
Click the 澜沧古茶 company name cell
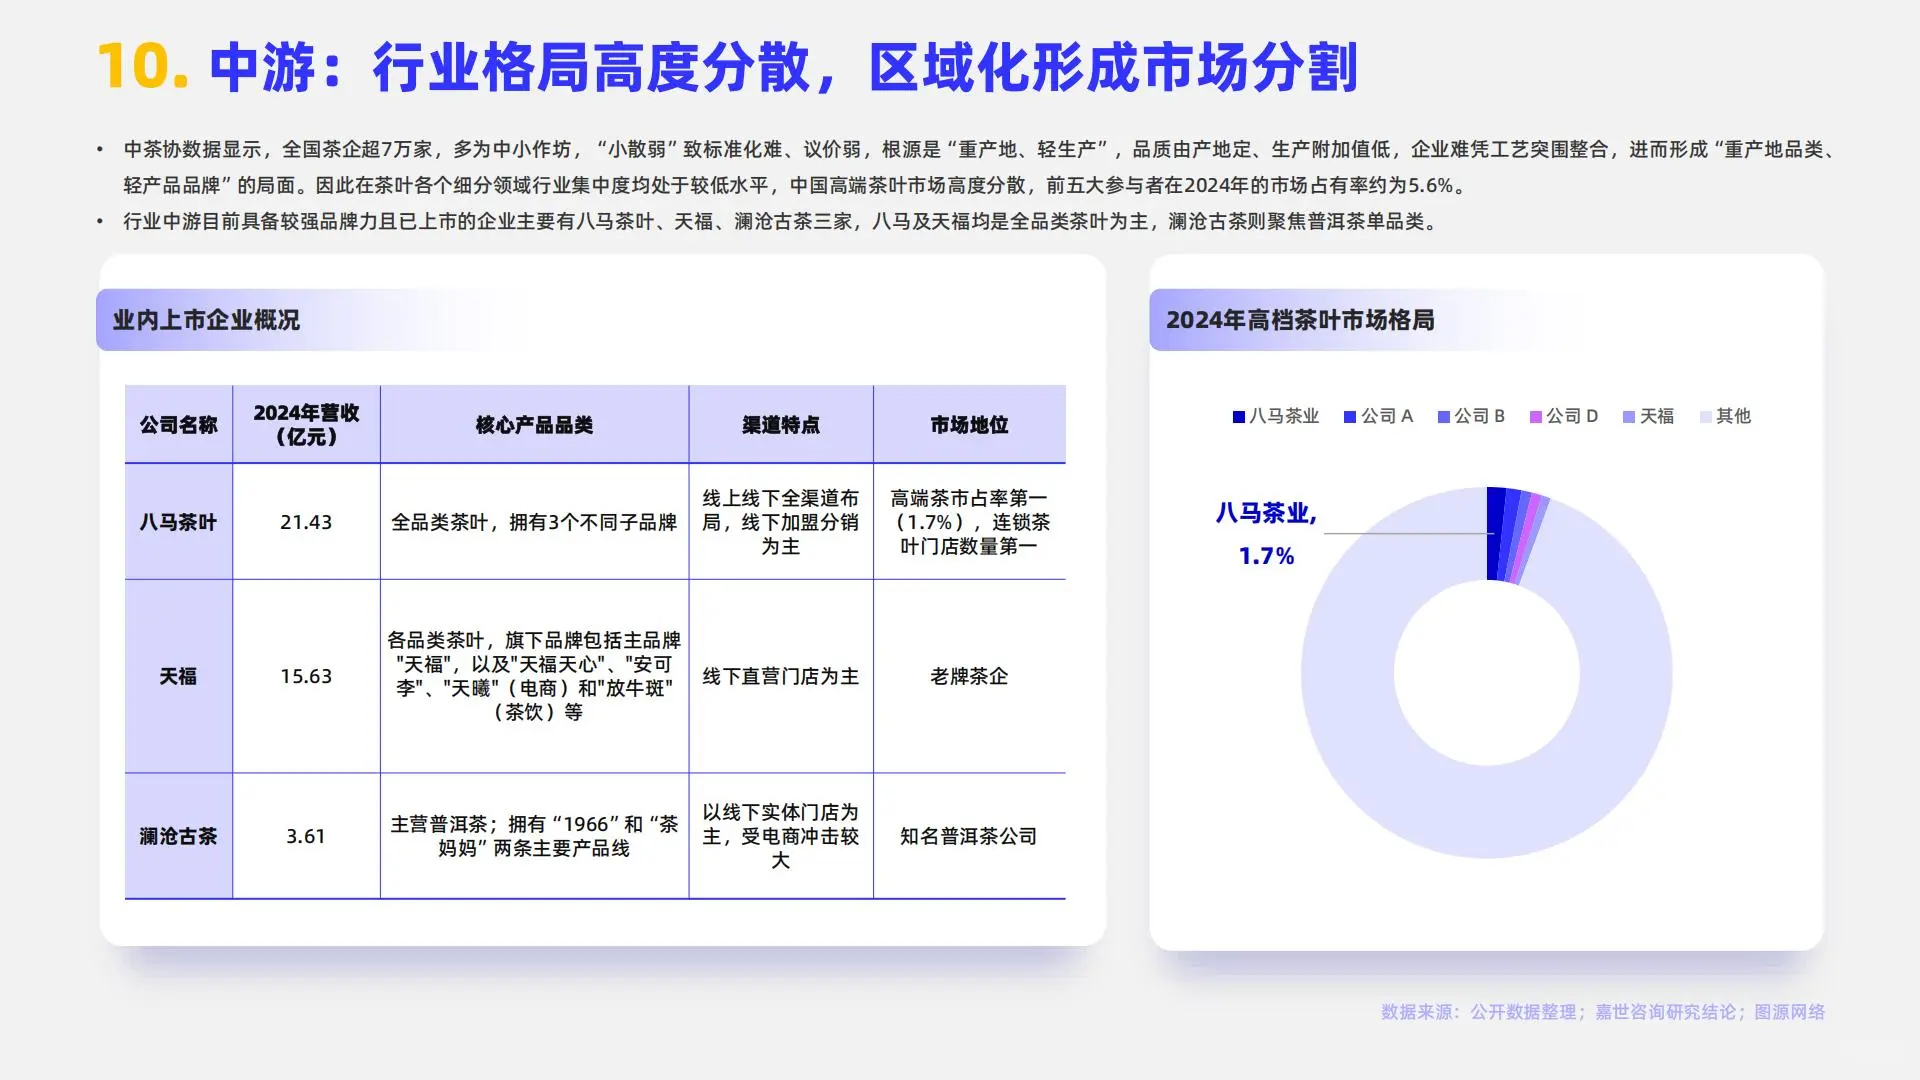(x=178, y=837)
